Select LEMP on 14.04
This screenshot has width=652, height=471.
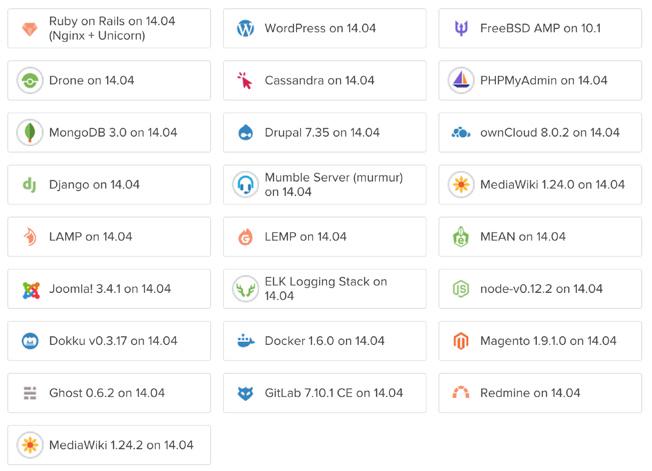[x=325, y=237]
